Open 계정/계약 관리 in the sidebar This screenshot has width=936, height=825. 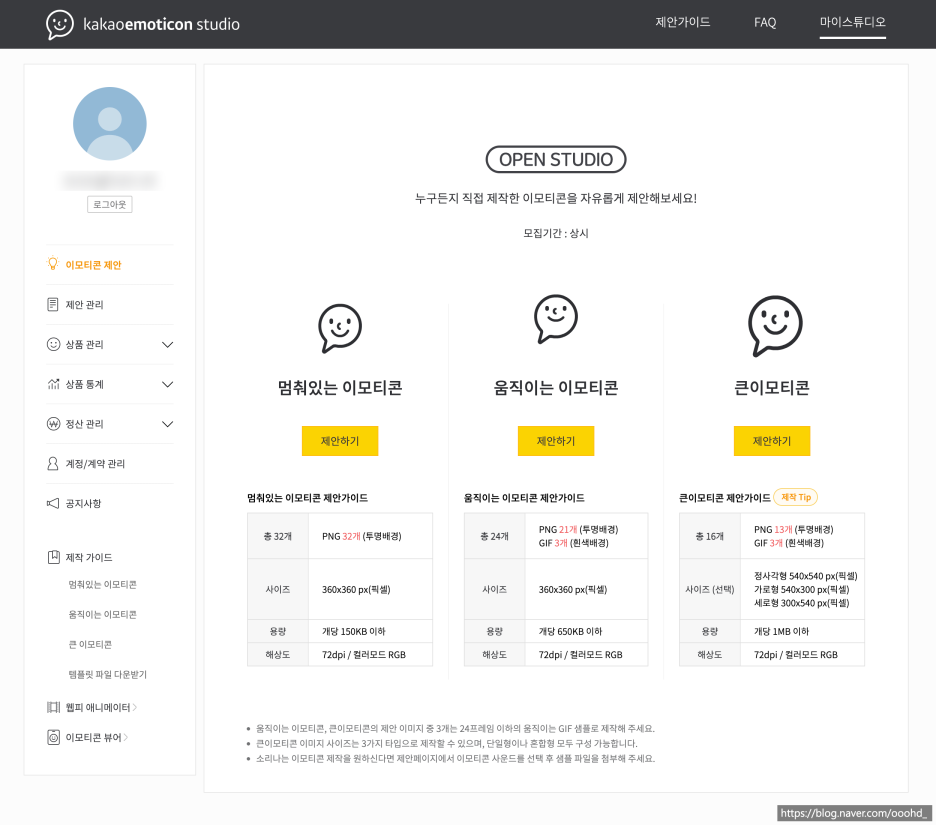click(x=95, y=464)
